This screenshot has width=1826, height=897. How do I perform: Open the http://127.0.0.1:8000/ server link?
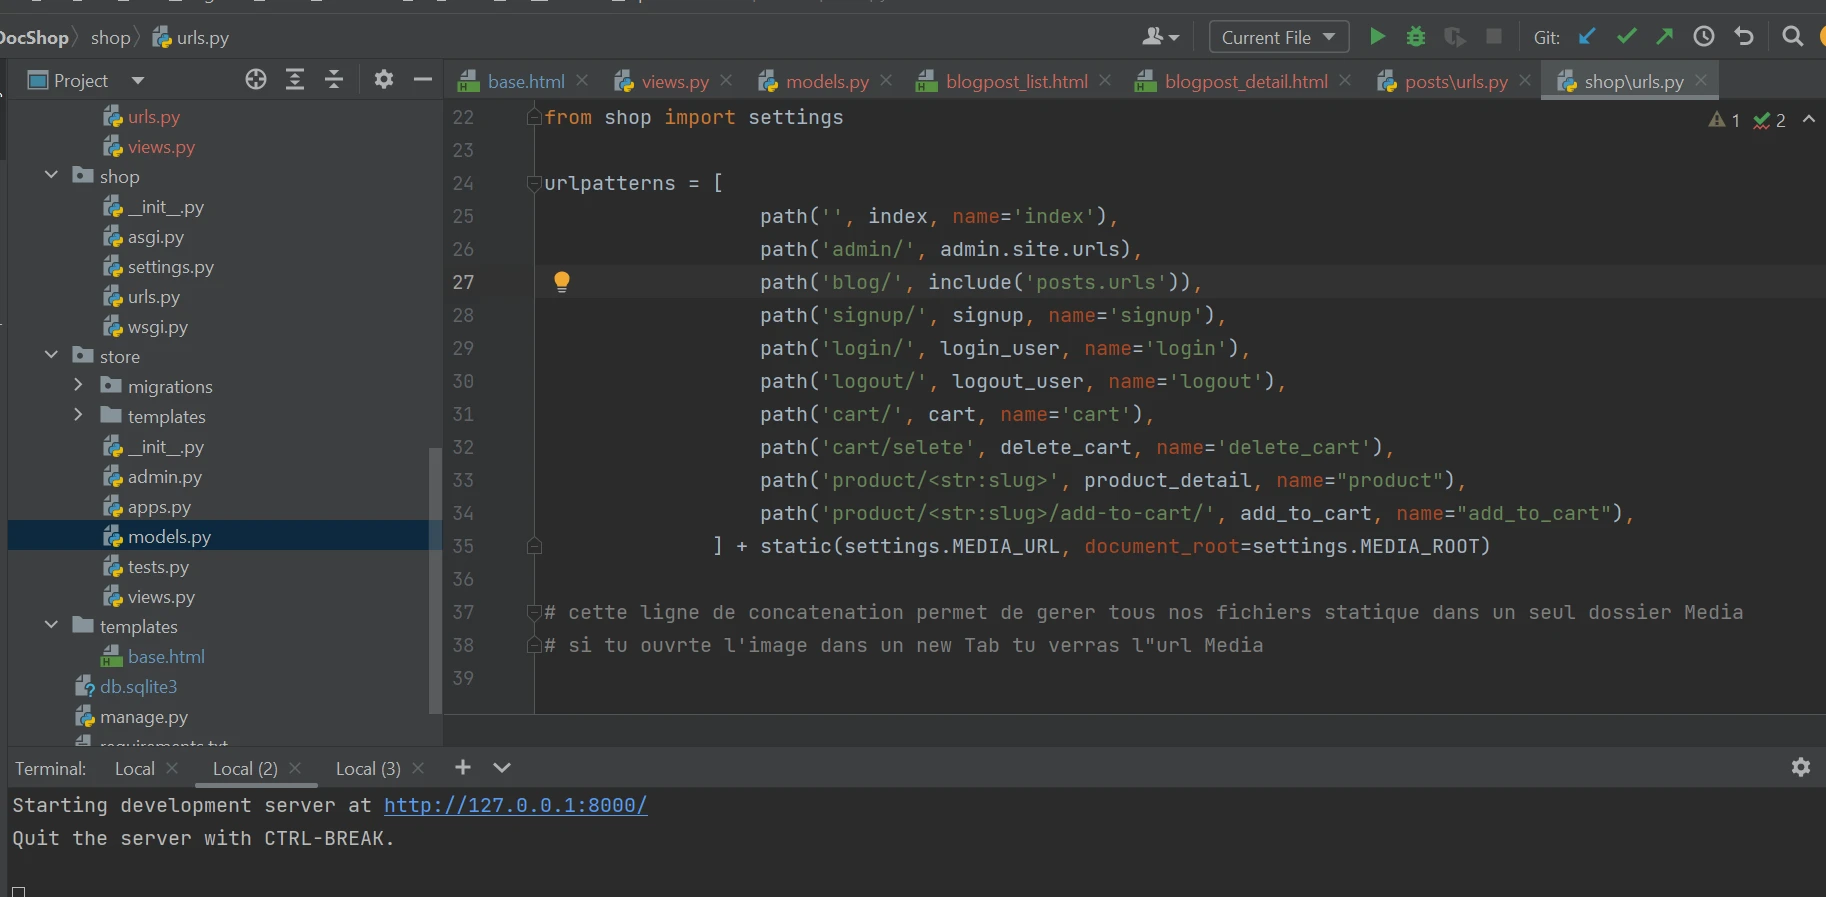pyautogui.click(x=515, y=805)
